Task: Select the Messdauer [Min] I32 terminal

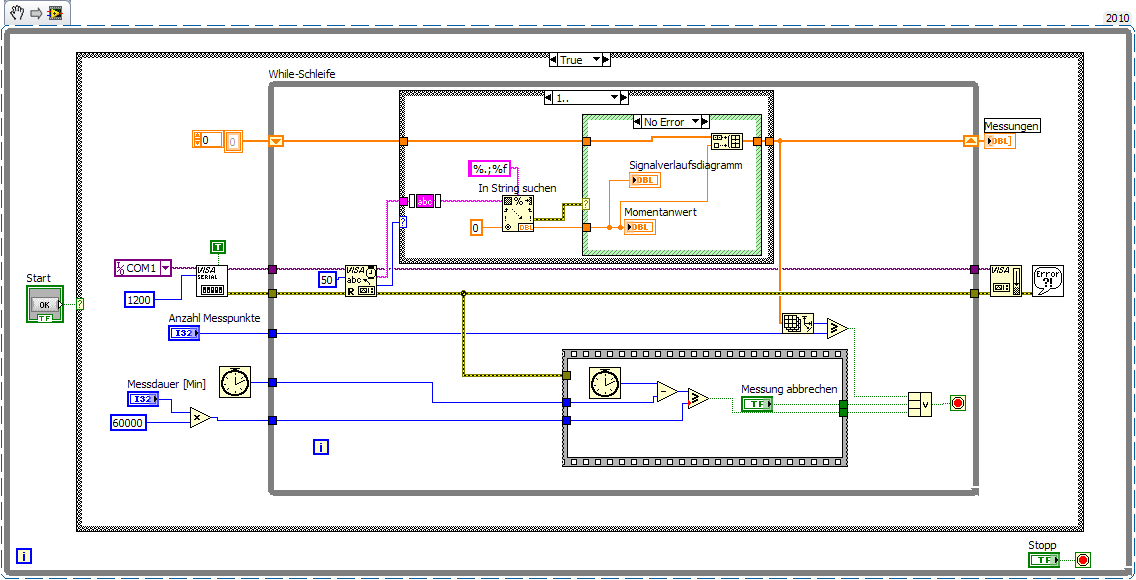Action: click(x=143, y=399)
